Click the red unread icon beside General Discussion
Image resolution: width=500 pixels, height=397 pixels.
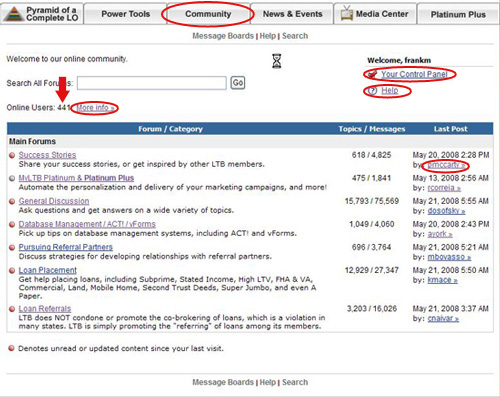[12, 201]
